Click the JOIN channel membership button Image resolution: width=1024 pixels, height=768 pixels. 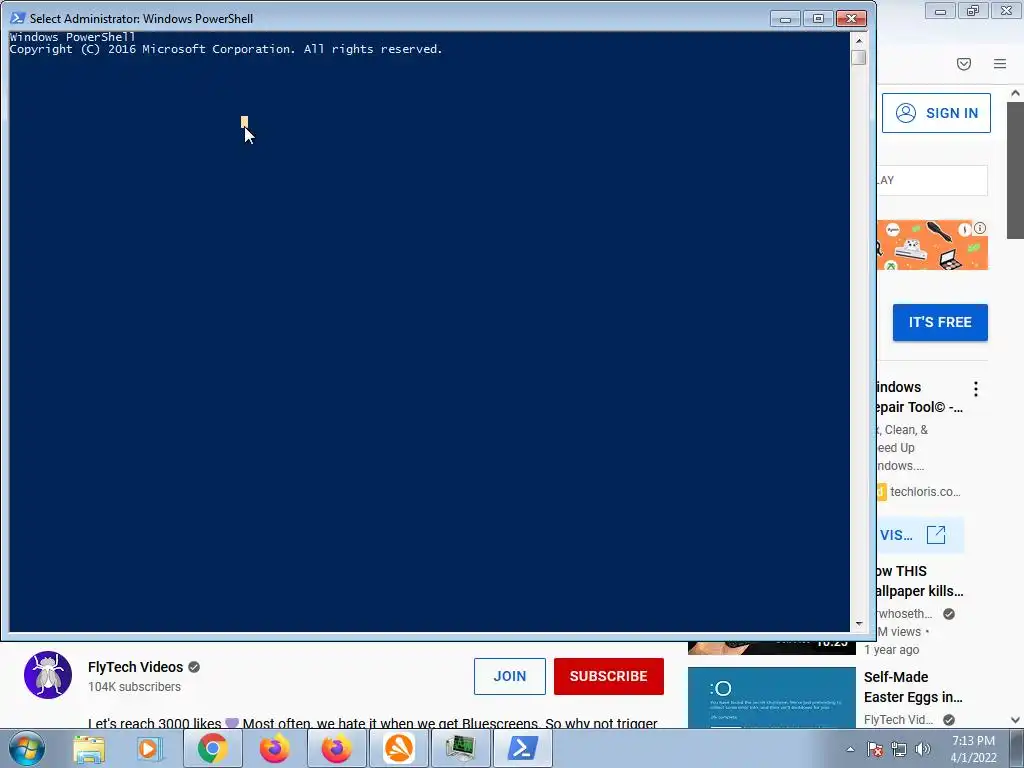click(509, 676)
